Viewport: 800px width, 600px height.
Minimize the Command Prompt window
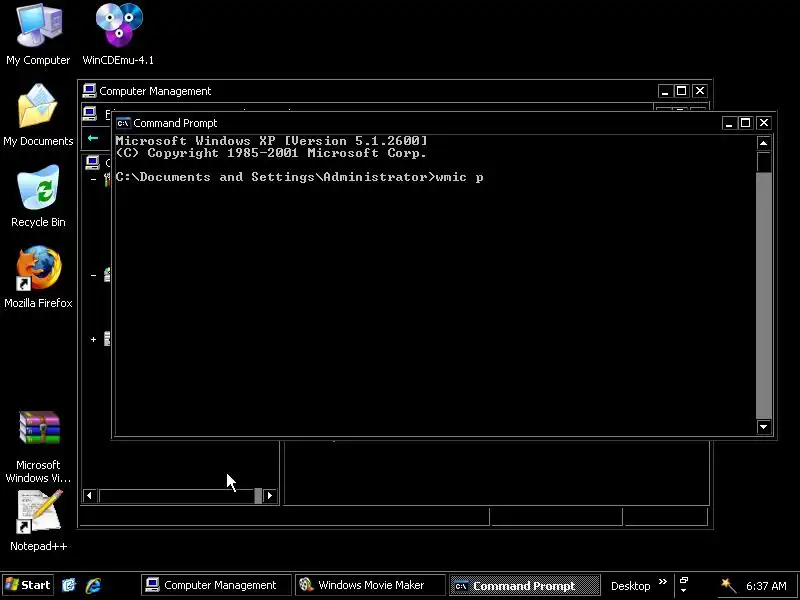tap(729, 123)
